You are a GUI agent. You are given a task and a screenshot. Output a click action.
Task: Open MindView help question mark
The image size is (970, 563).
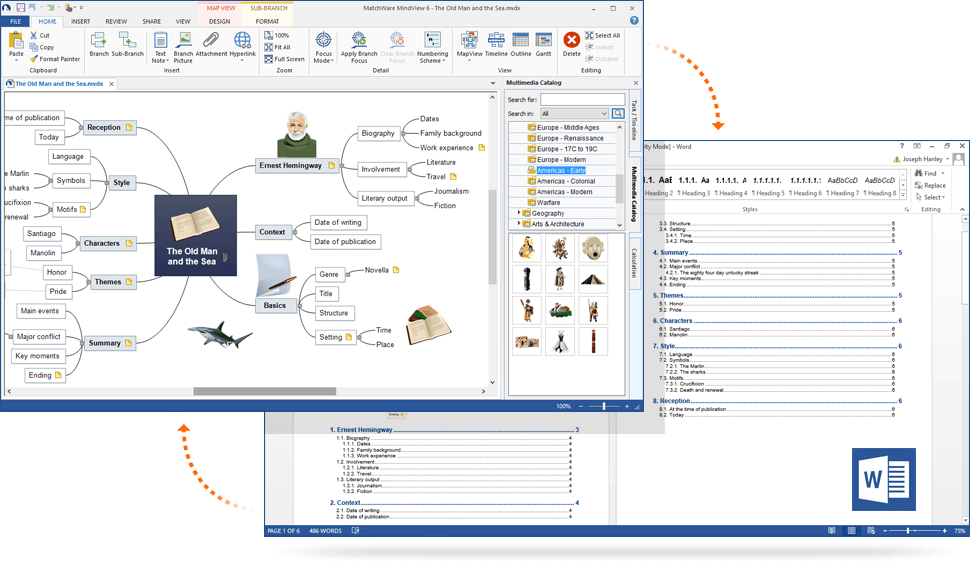point(634,20)
